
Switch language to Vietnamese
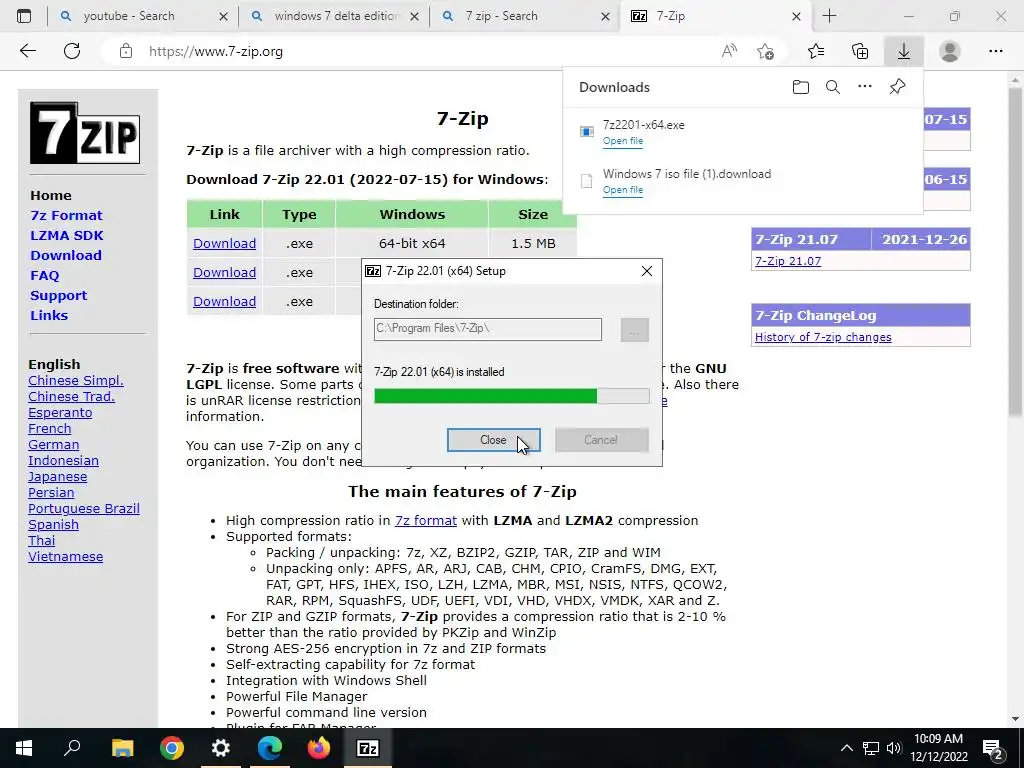65,557
